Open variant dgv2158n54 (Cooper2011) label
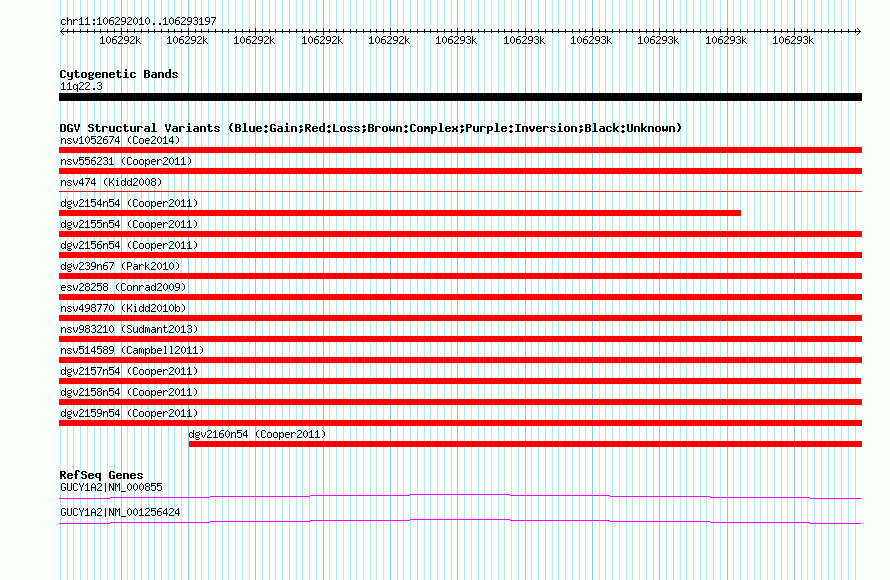This screenshot has width=890, height=580. point(129,392)
